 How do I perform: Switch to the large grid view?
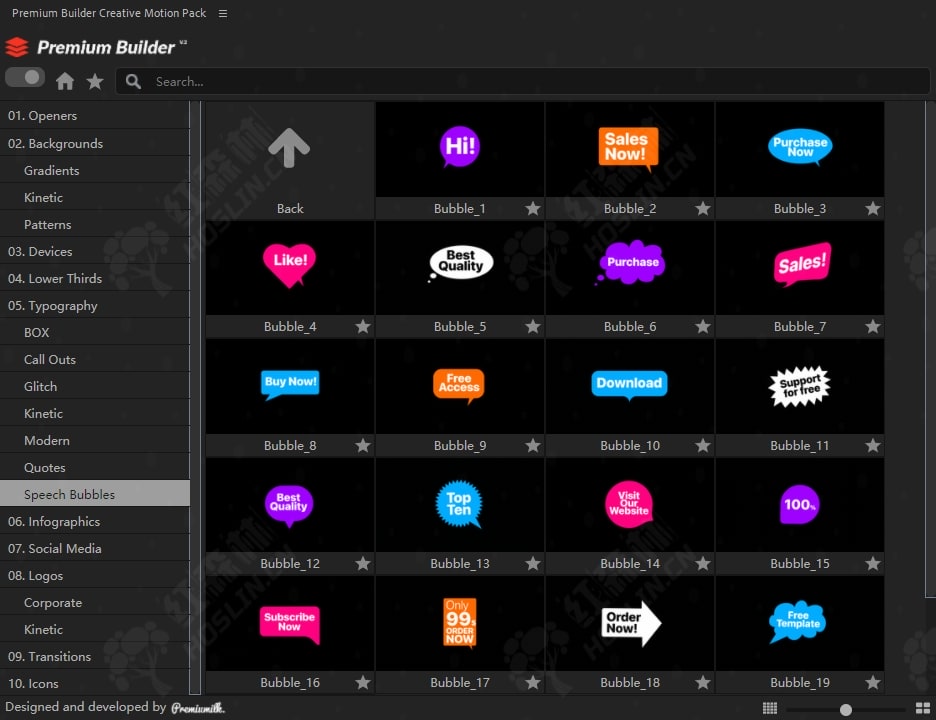tap(923, 708)
